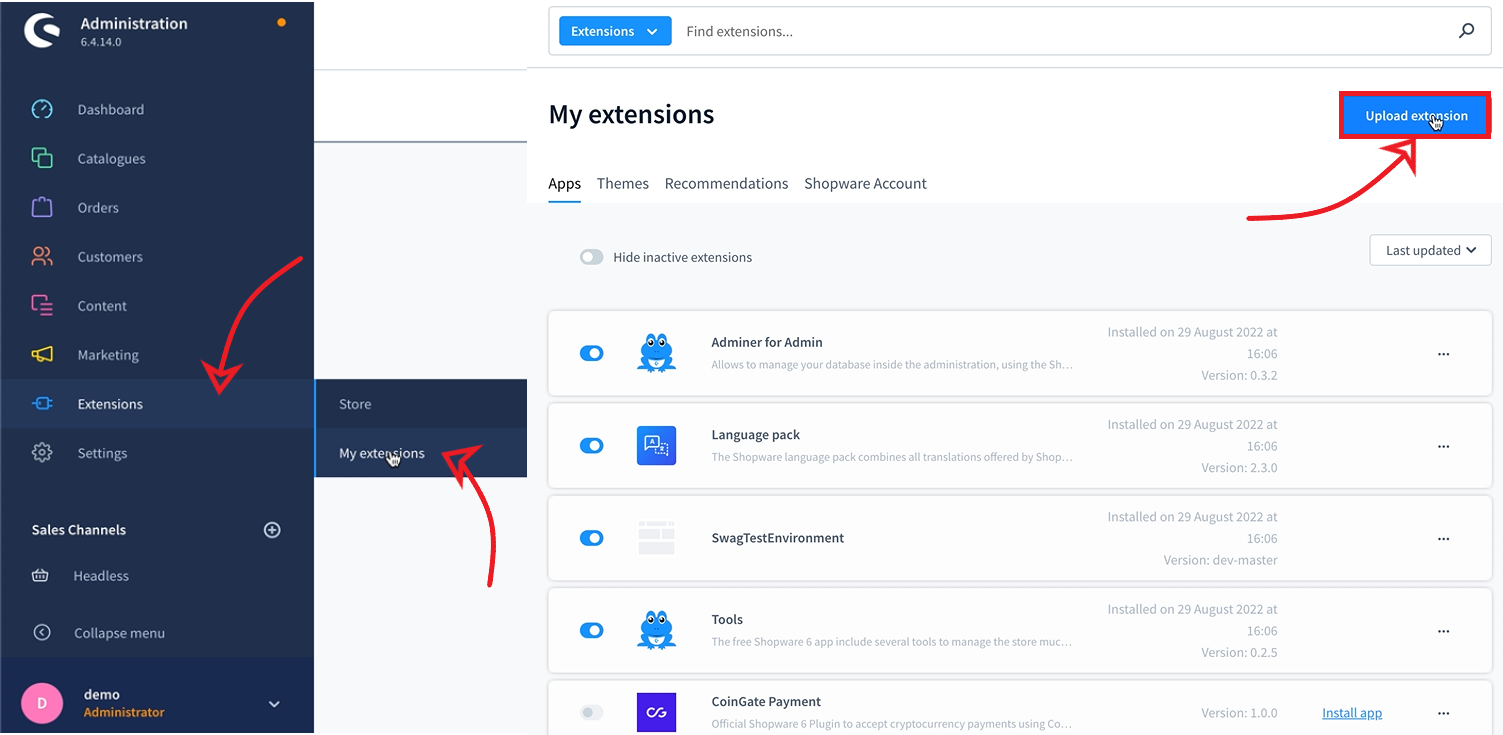This screenshot has height=735, width=1503.
Task: Click the Content layout icon
Action: click(42, 305)
